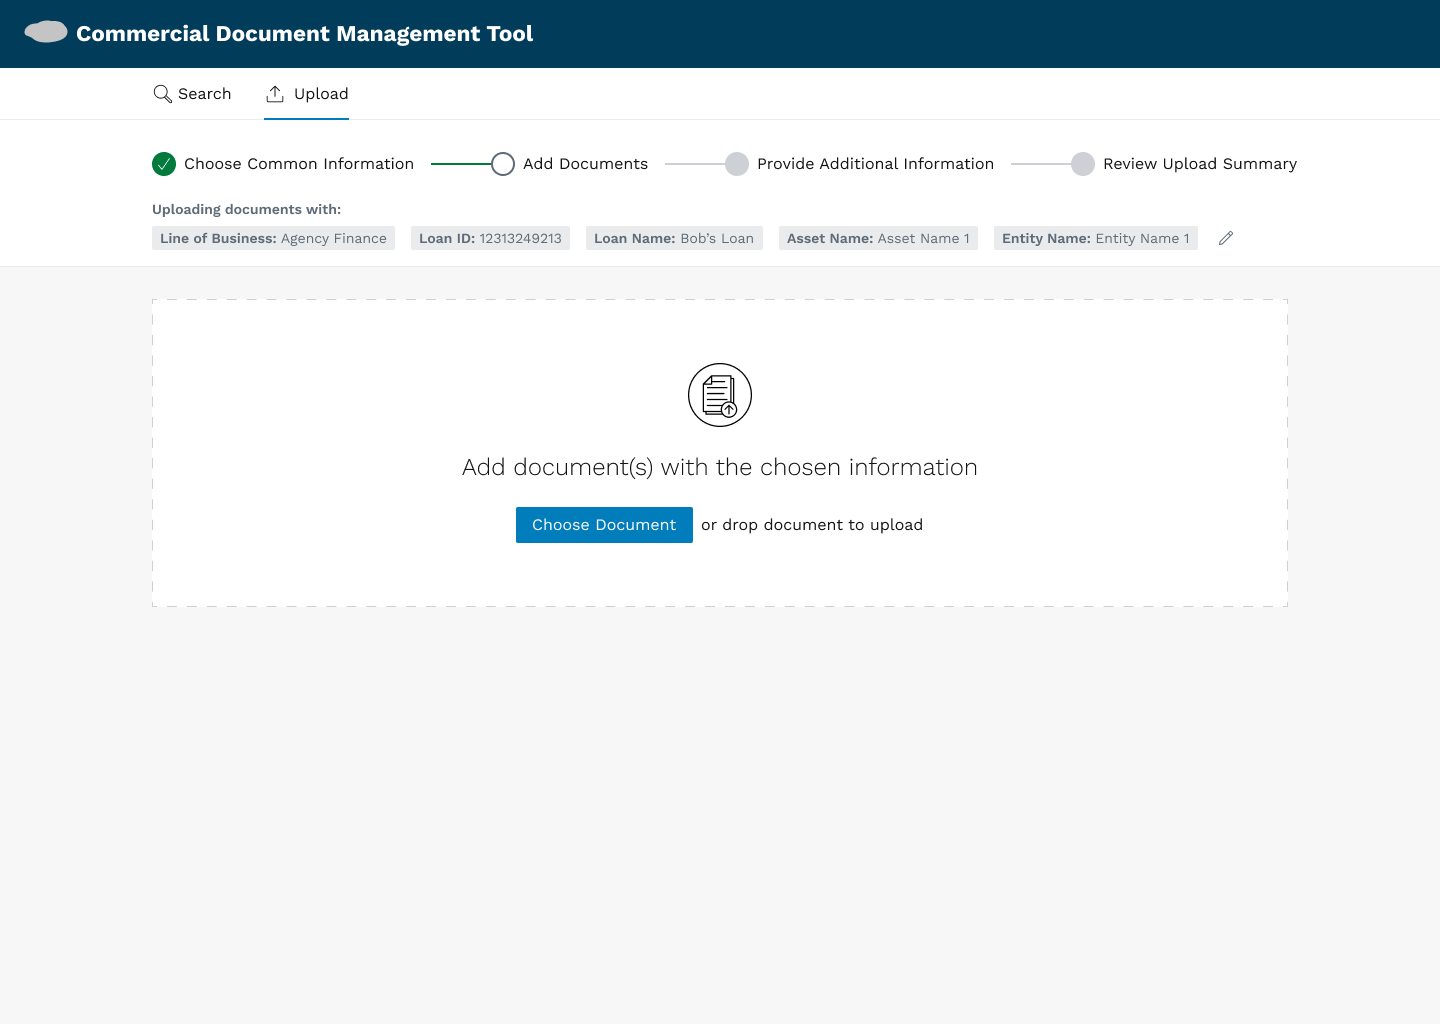Click Provide Additional Information step circle
The image size is (1440, 1024).
pos(737,164)
